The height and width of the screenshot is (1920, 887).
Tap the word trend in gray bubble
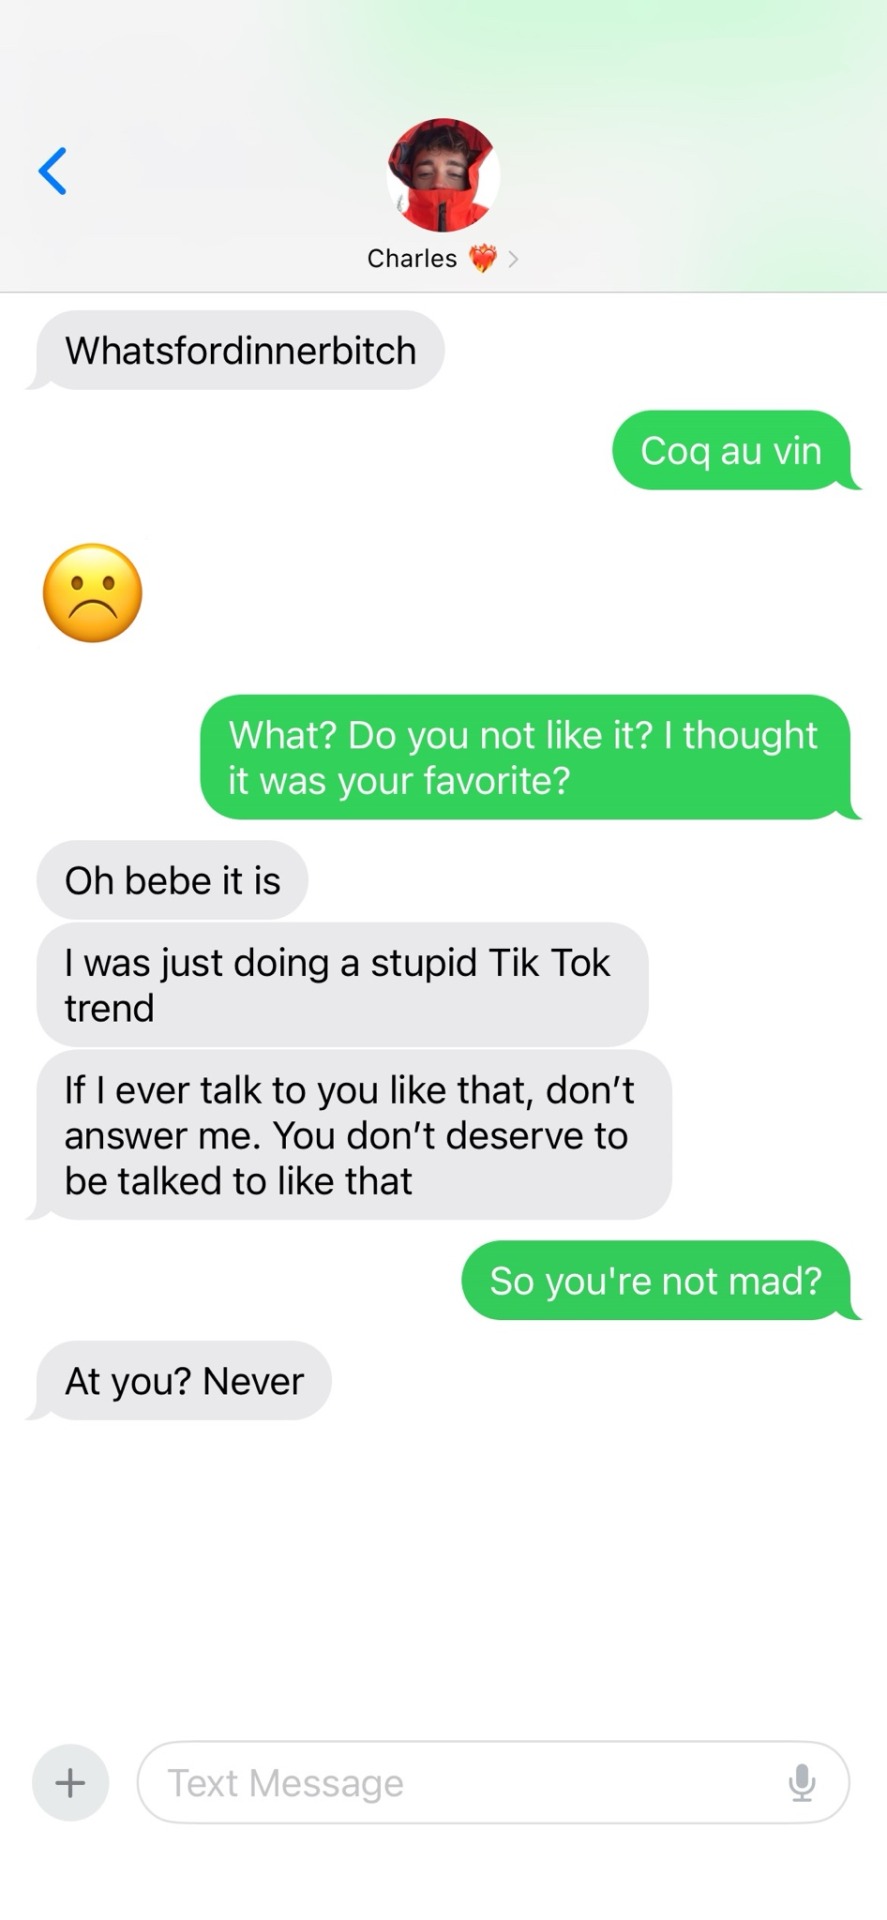pos(109,1008)
